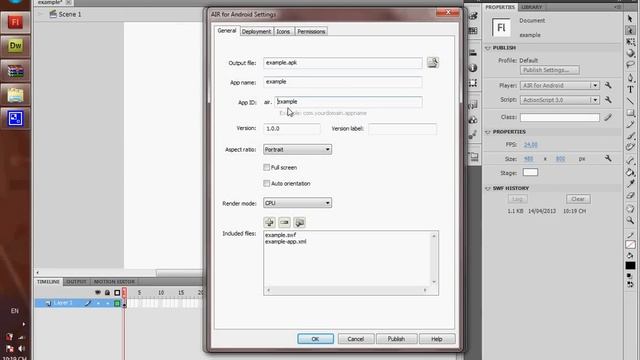
Task: Open Player settings wrench icon
Action: coord(608,85)
